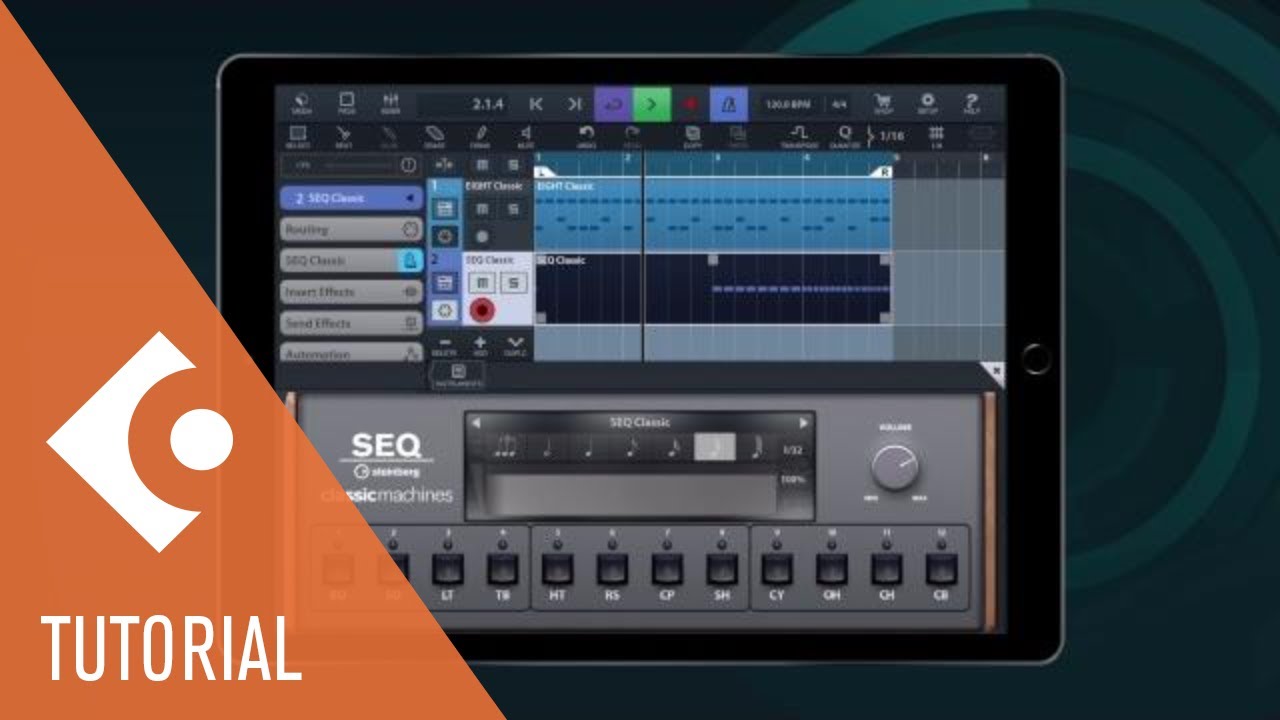Adjust the SEQ Volume knob
Screen dimensions: 1280x720
tap(895, 466)
